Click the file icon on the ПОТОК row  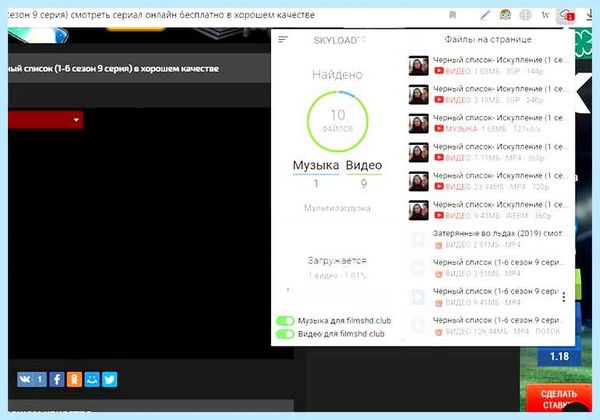[417, 326]
